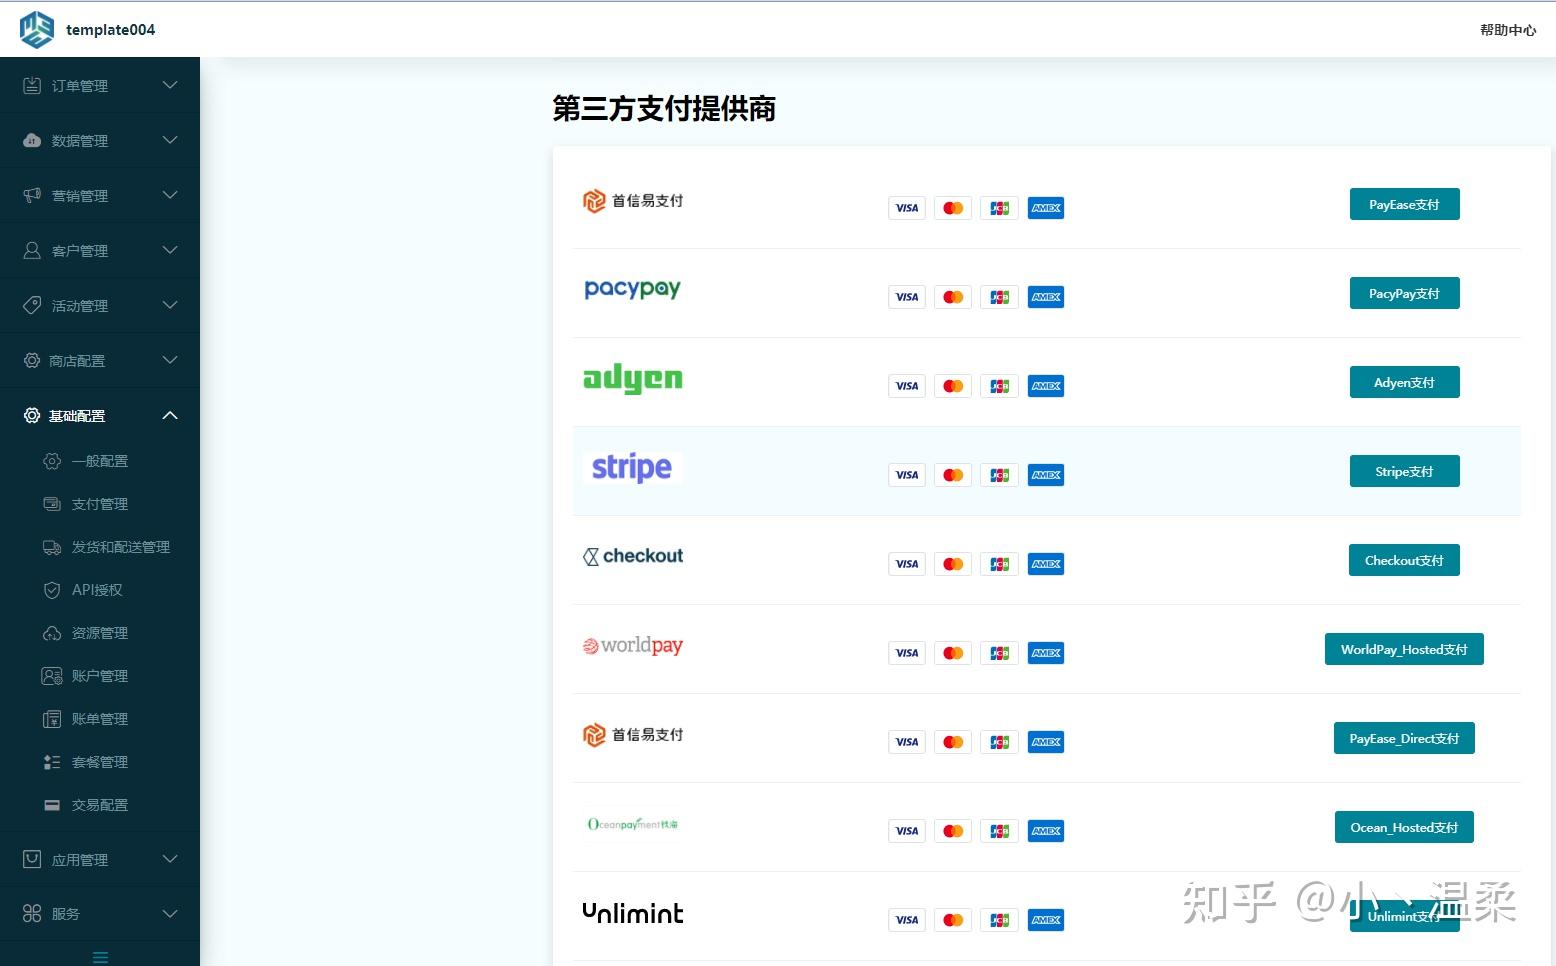Image resolution: width=1556 pixels, height=966 pixels.
Task: Click the 服务 grid icon
Action: coord(32,913)
